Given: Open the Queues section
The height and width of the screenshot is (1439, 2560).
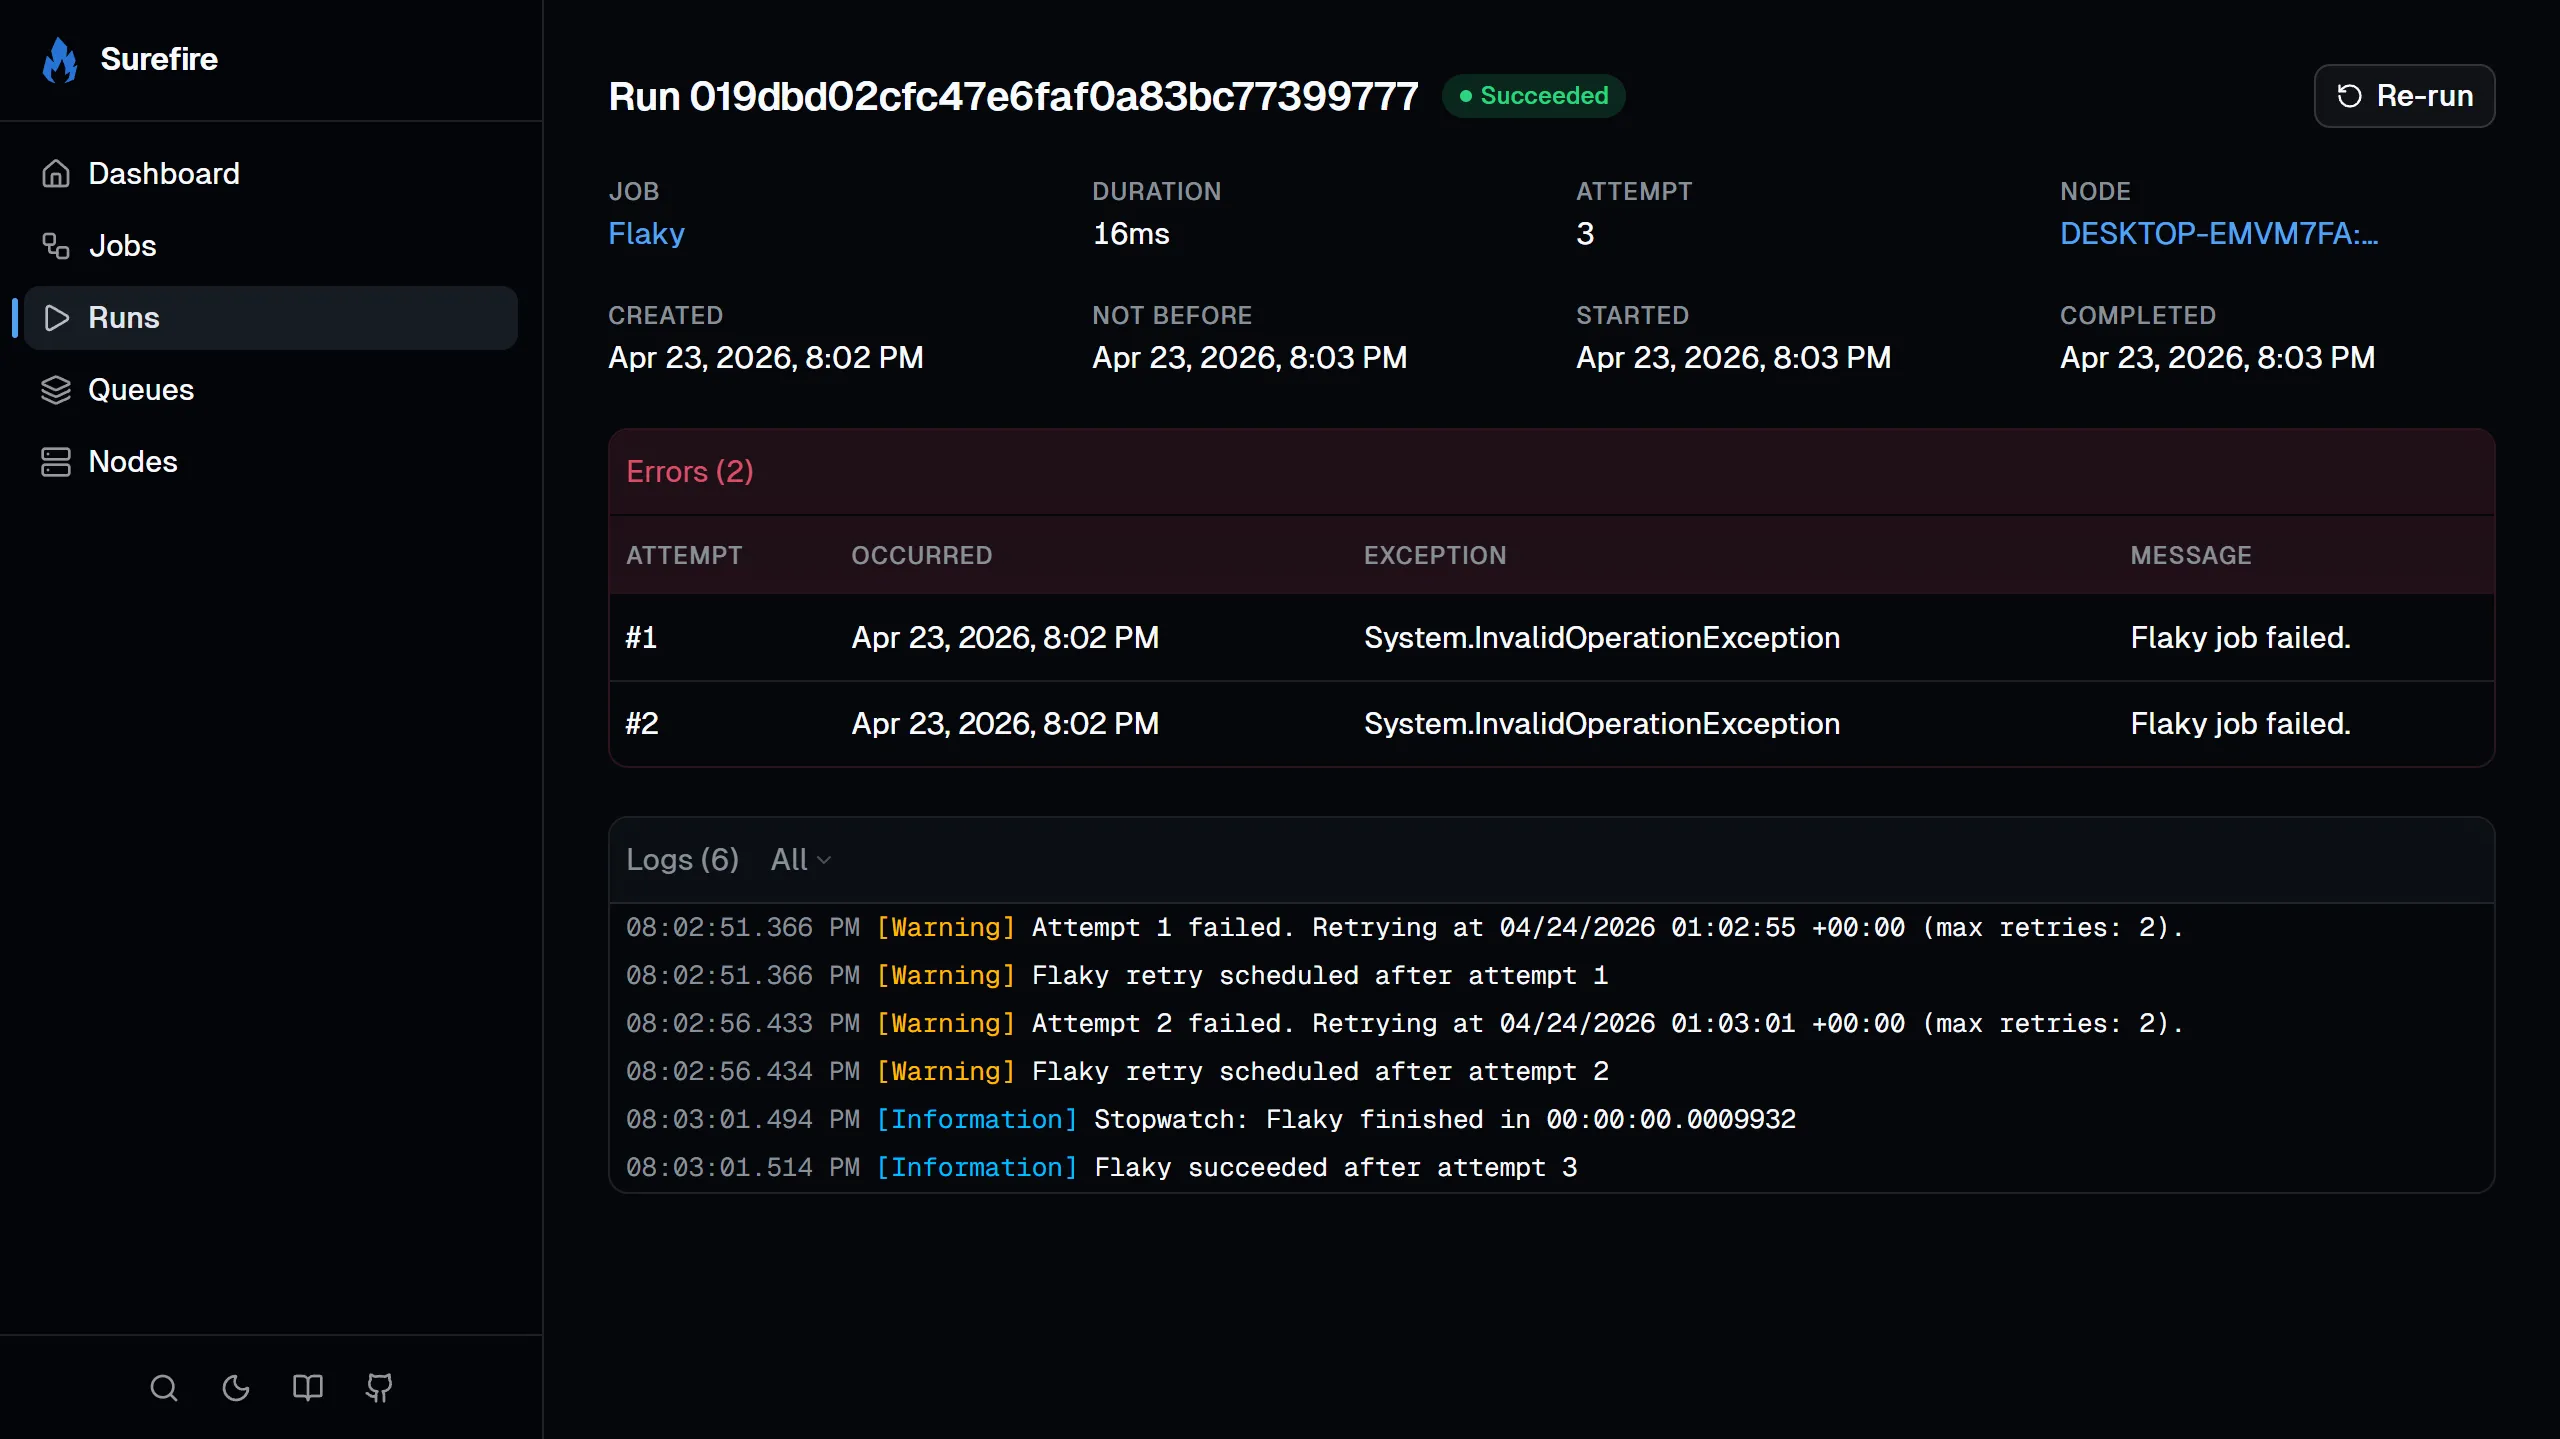Looking at the screenshot, I should (270, 390).
